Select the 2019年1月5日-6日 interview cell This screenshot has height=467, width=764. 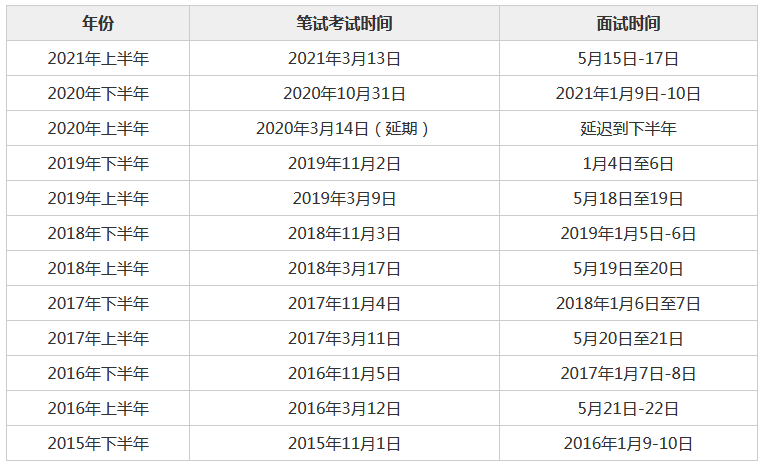[628, 234]
